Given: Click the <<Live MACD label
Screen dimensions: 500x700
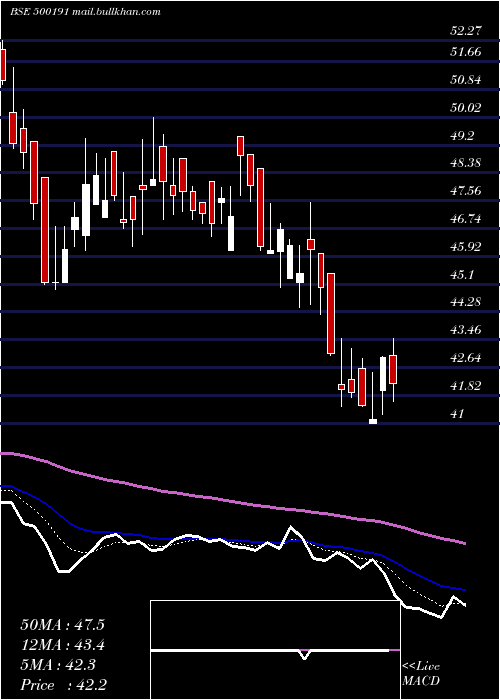Looking at the screenshot, I should [421, 673].
